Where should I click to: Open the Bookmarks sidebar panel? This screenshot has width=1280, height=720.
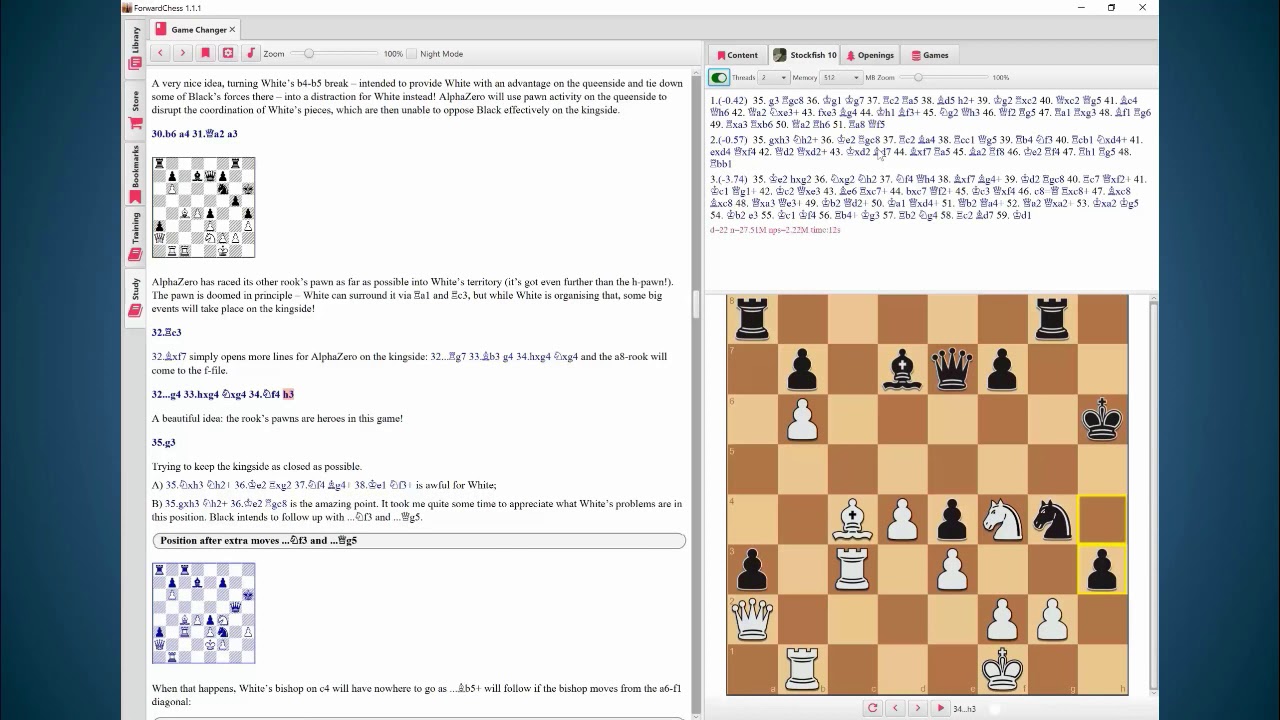click(135, 174)
